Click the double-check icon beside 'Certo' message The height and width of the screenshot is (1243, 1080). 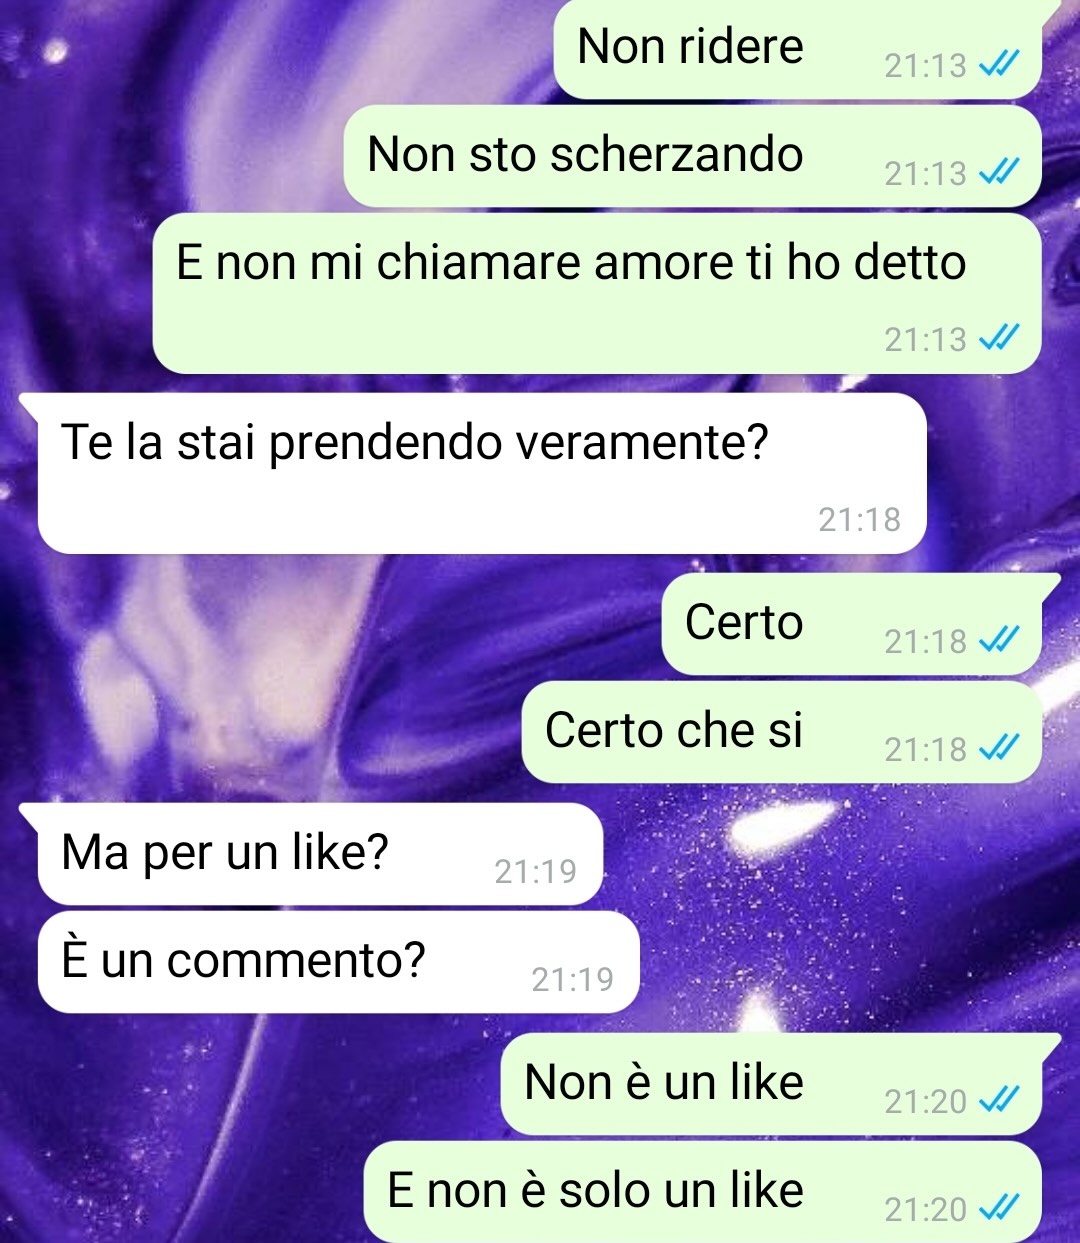(998, 640)
